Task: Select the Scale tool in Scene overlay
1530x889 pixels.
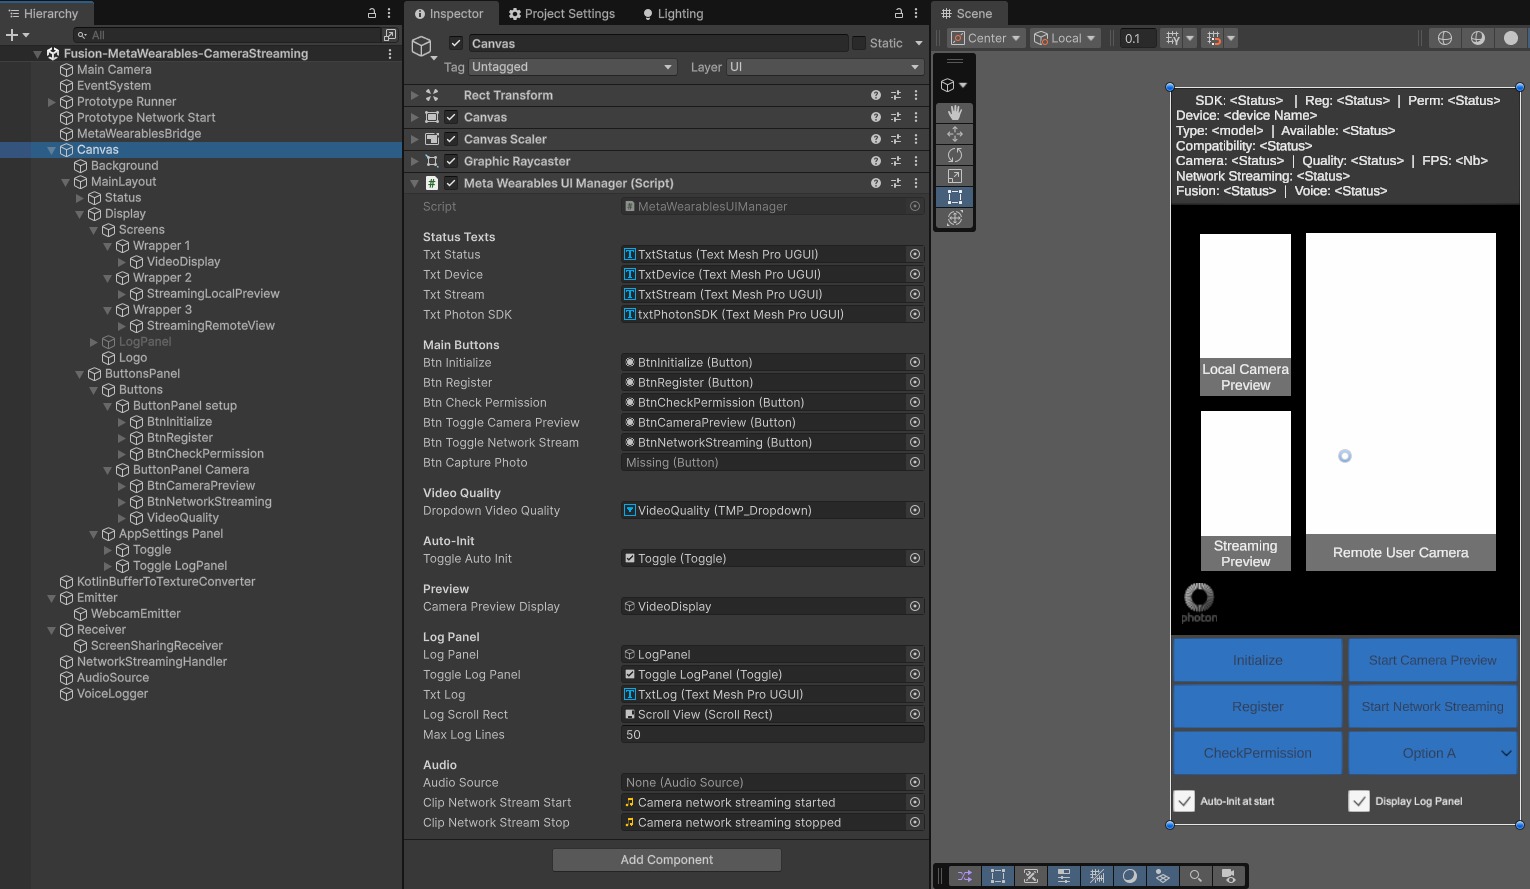Action: point(954,176)
